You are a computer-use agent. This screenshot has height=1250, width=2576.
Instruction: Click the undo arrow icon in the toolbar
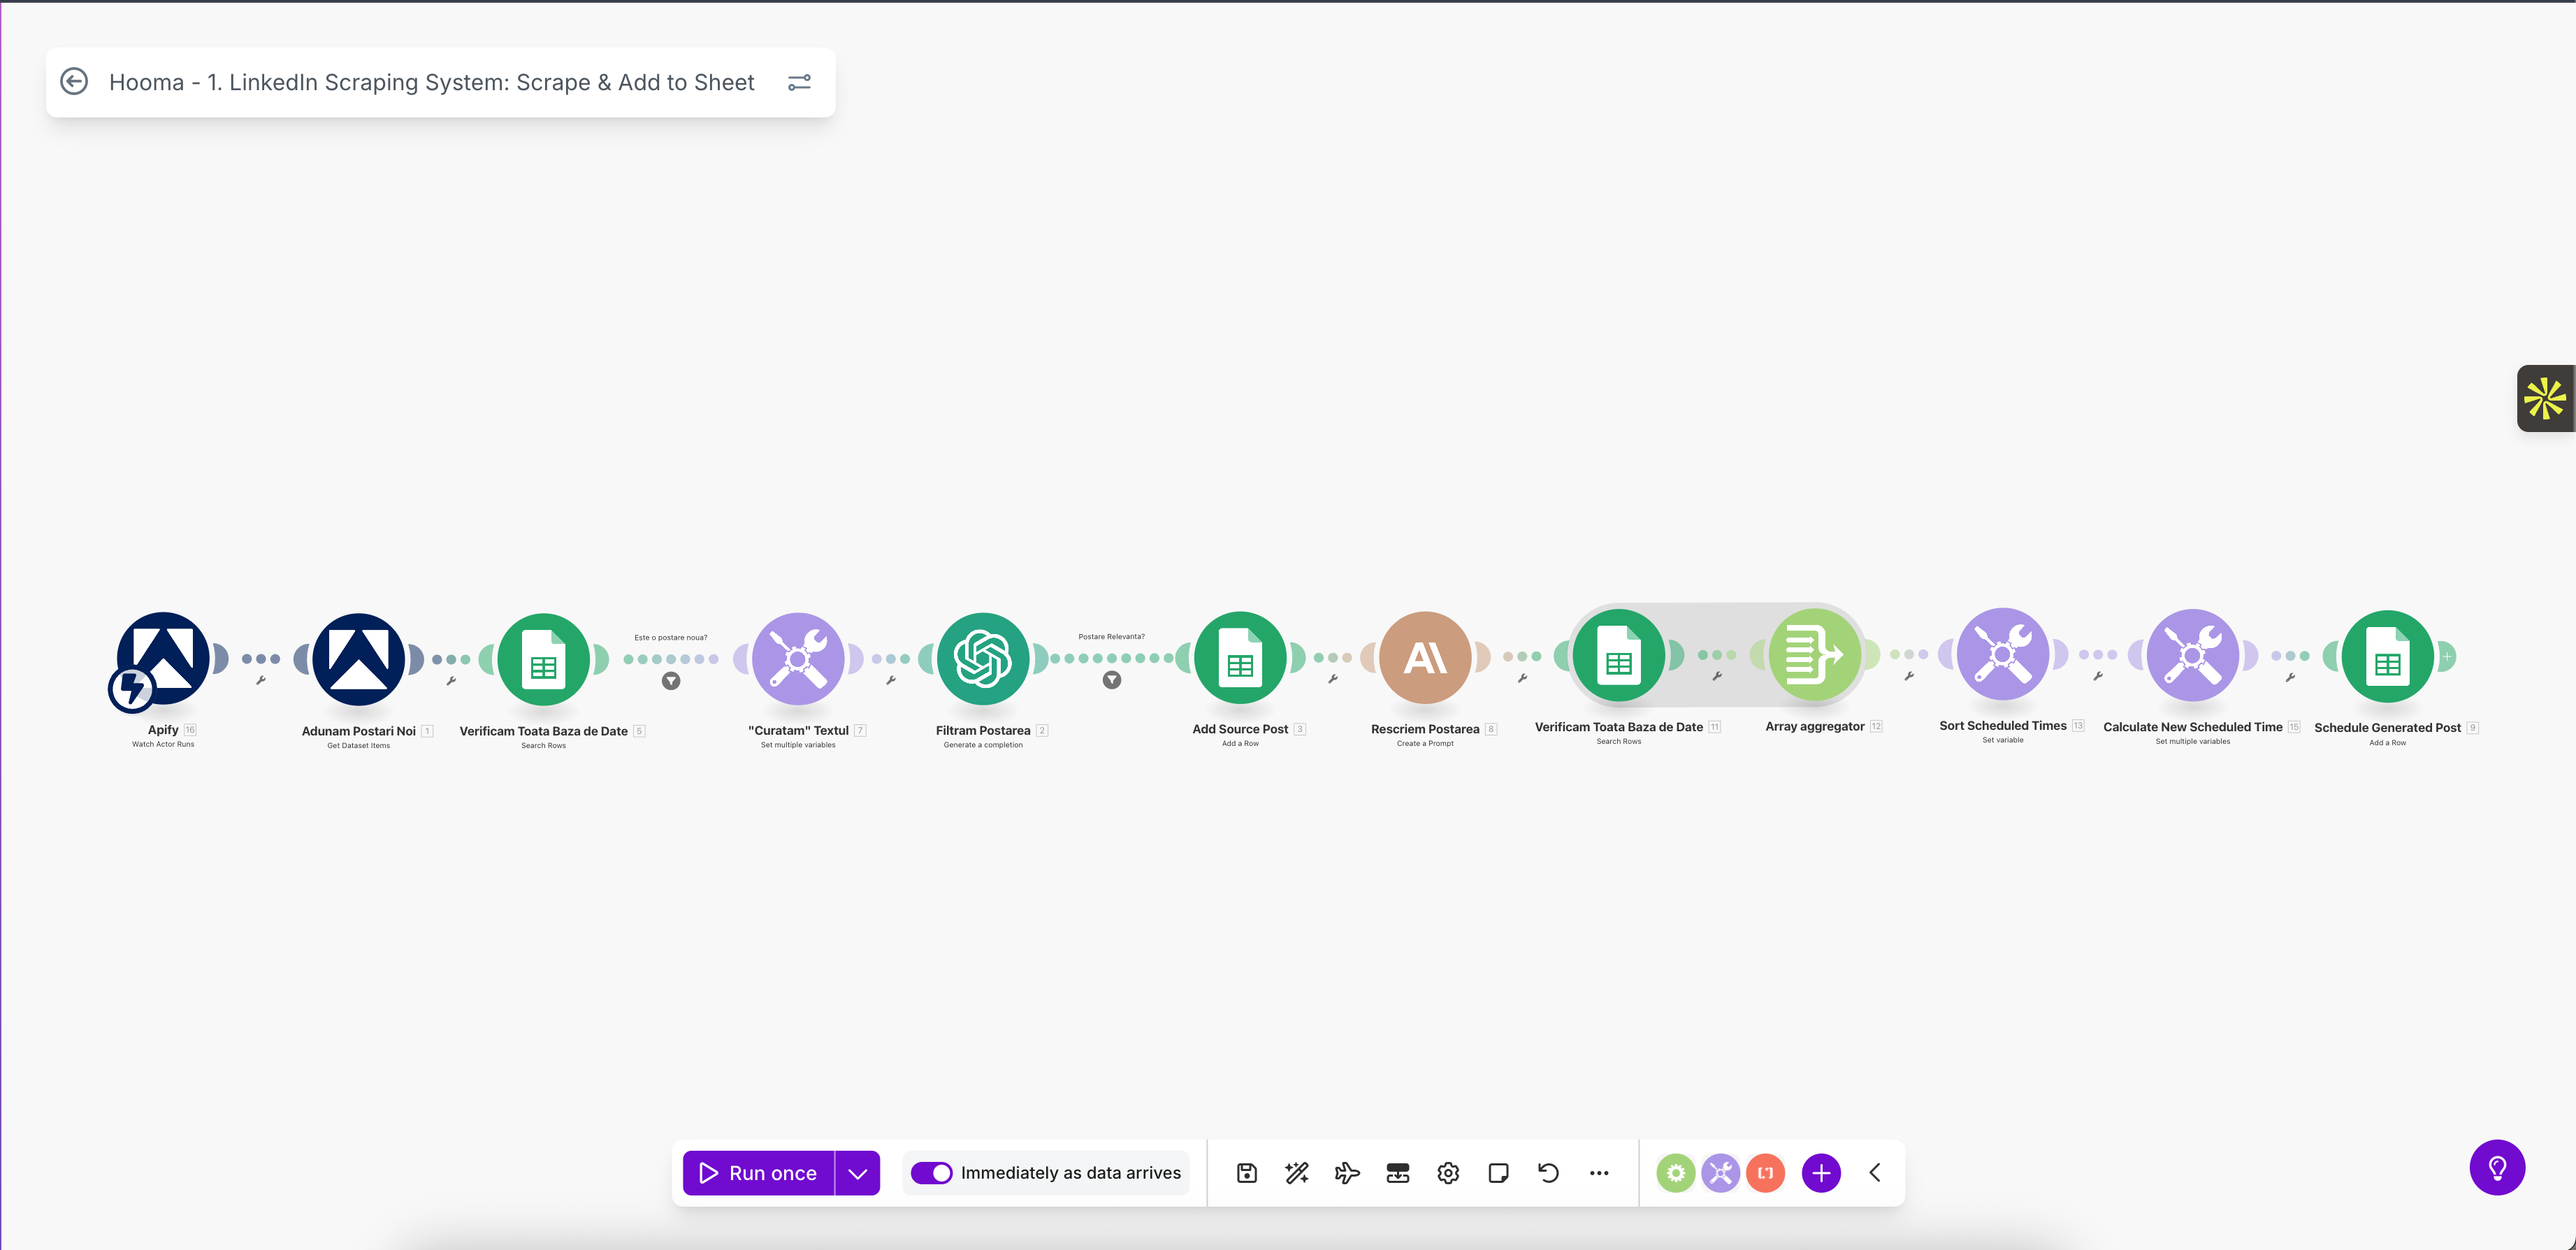[x=1548, y=1173]
